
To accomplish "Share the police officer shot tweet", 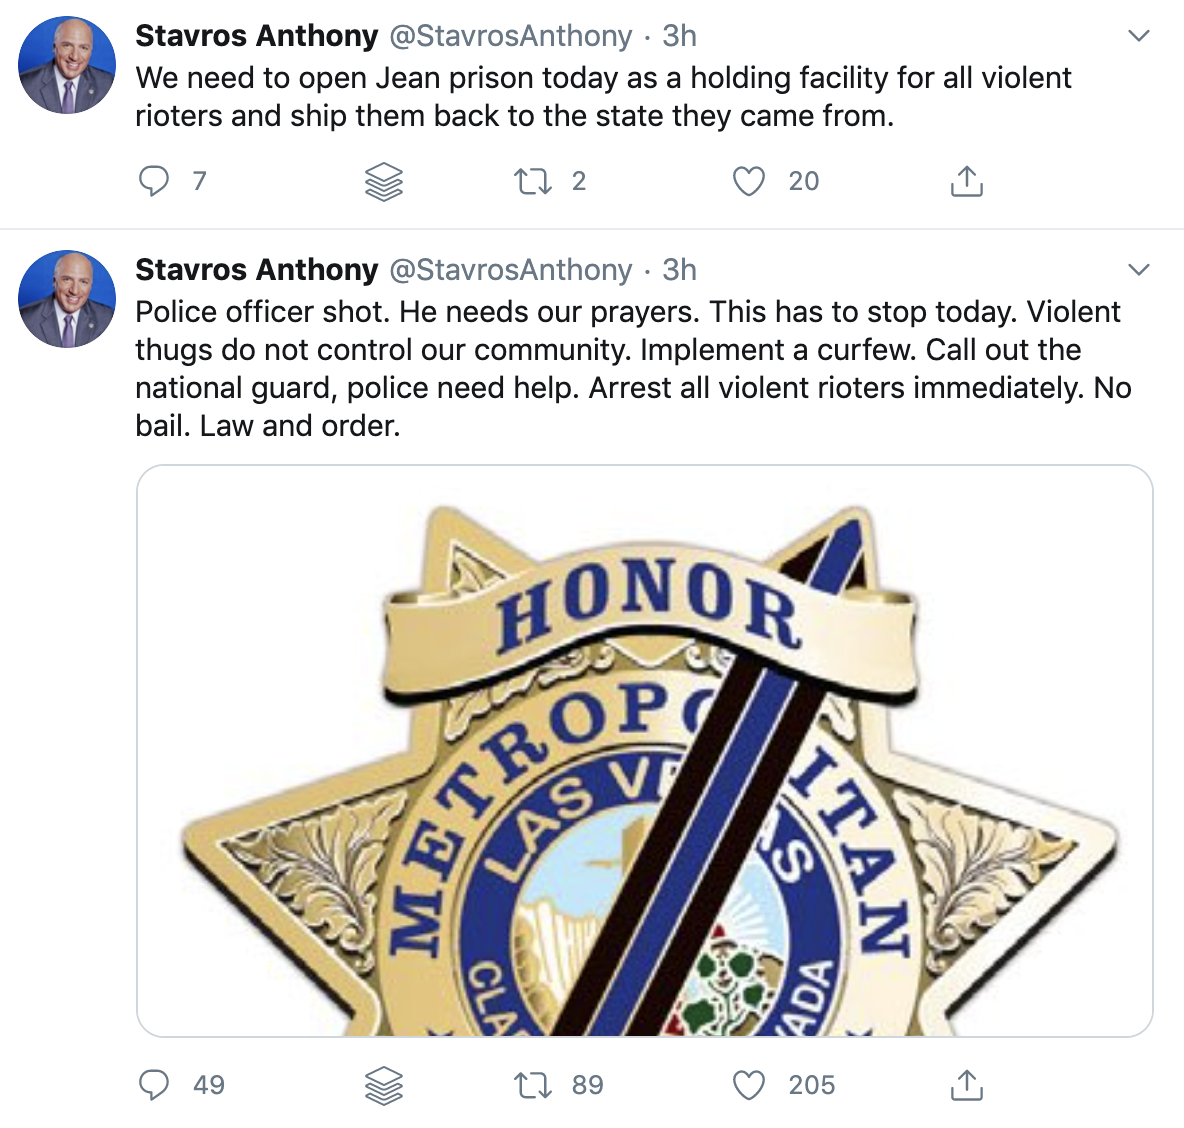I will pyautogui.click(x=966, y=1085).
